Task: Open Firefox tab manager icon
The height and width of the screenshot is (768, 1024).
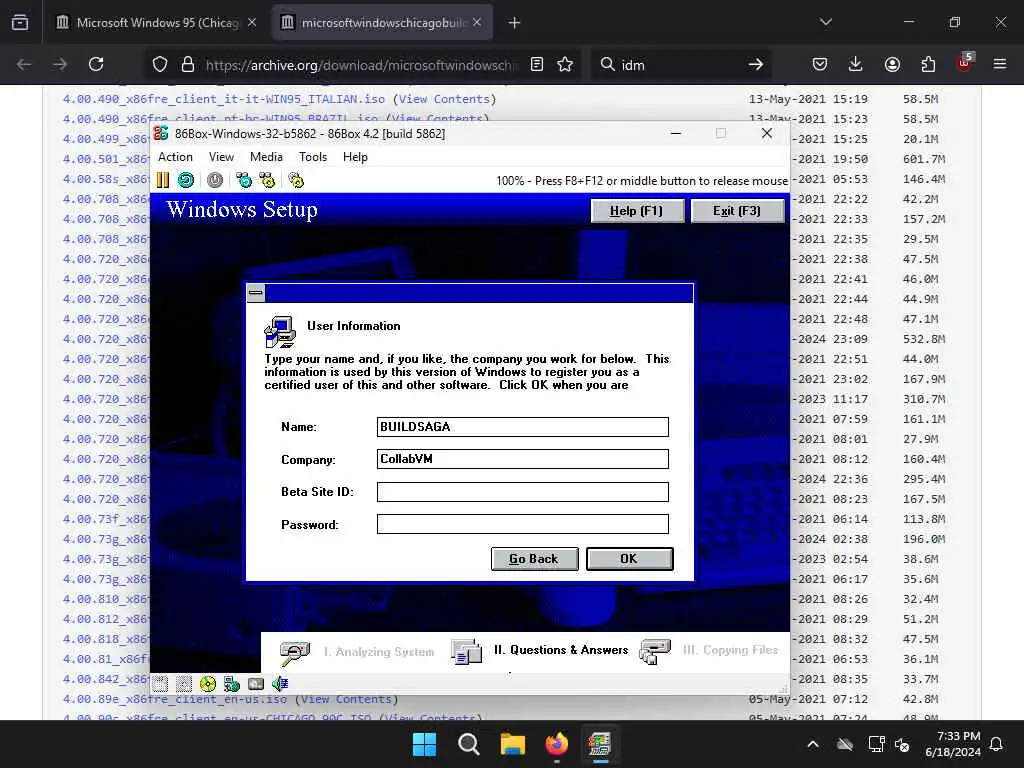Action: (x=20, y=22)
